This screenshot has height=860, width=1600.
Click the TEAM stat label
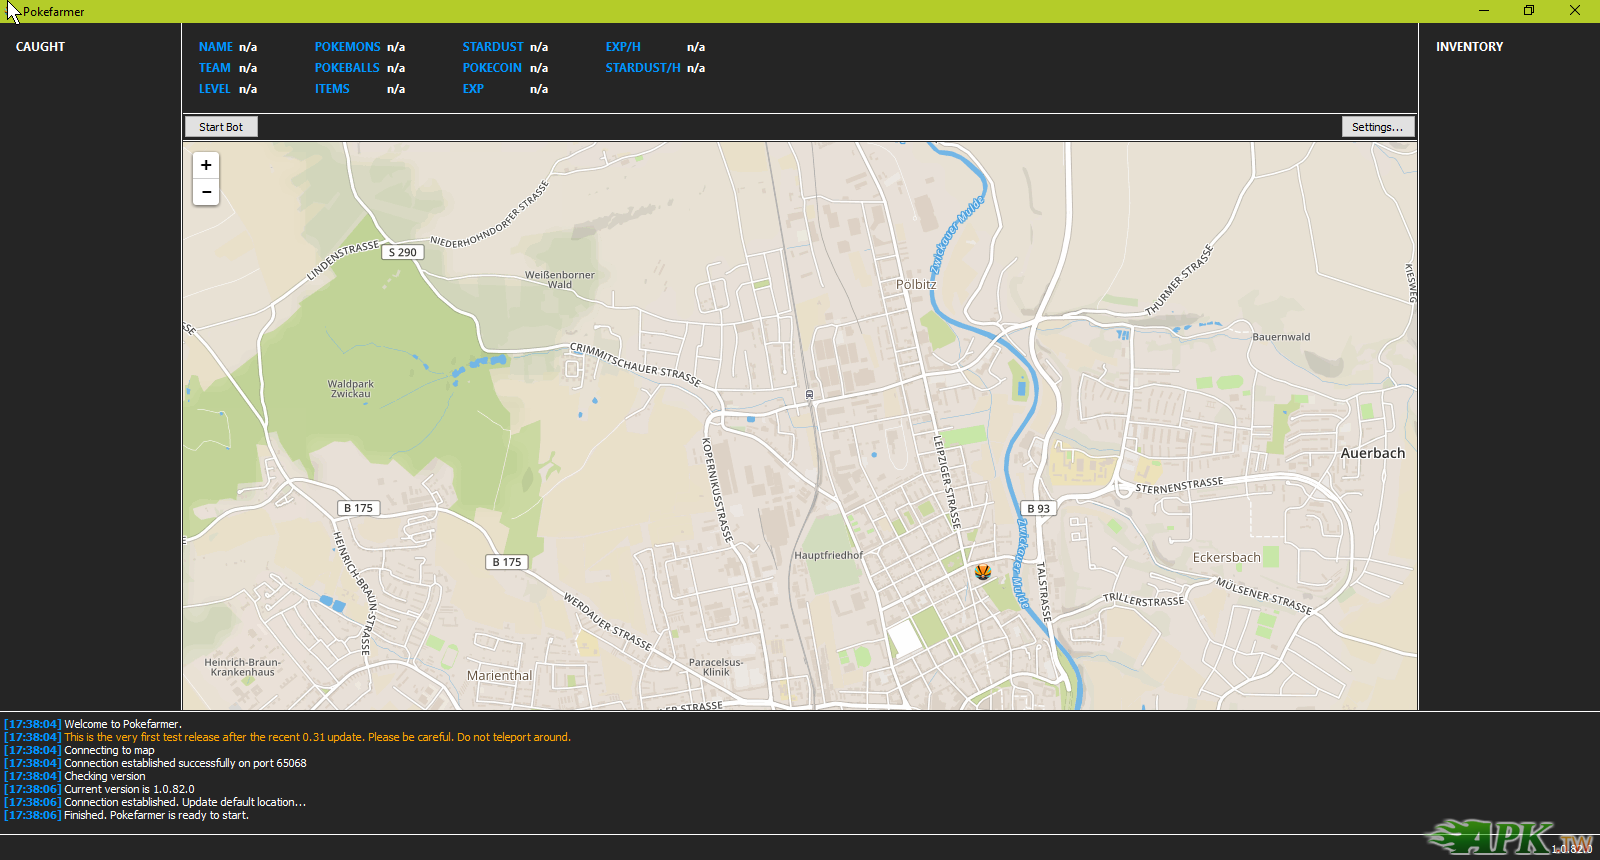pyautogui.click(x=214, y=68)
